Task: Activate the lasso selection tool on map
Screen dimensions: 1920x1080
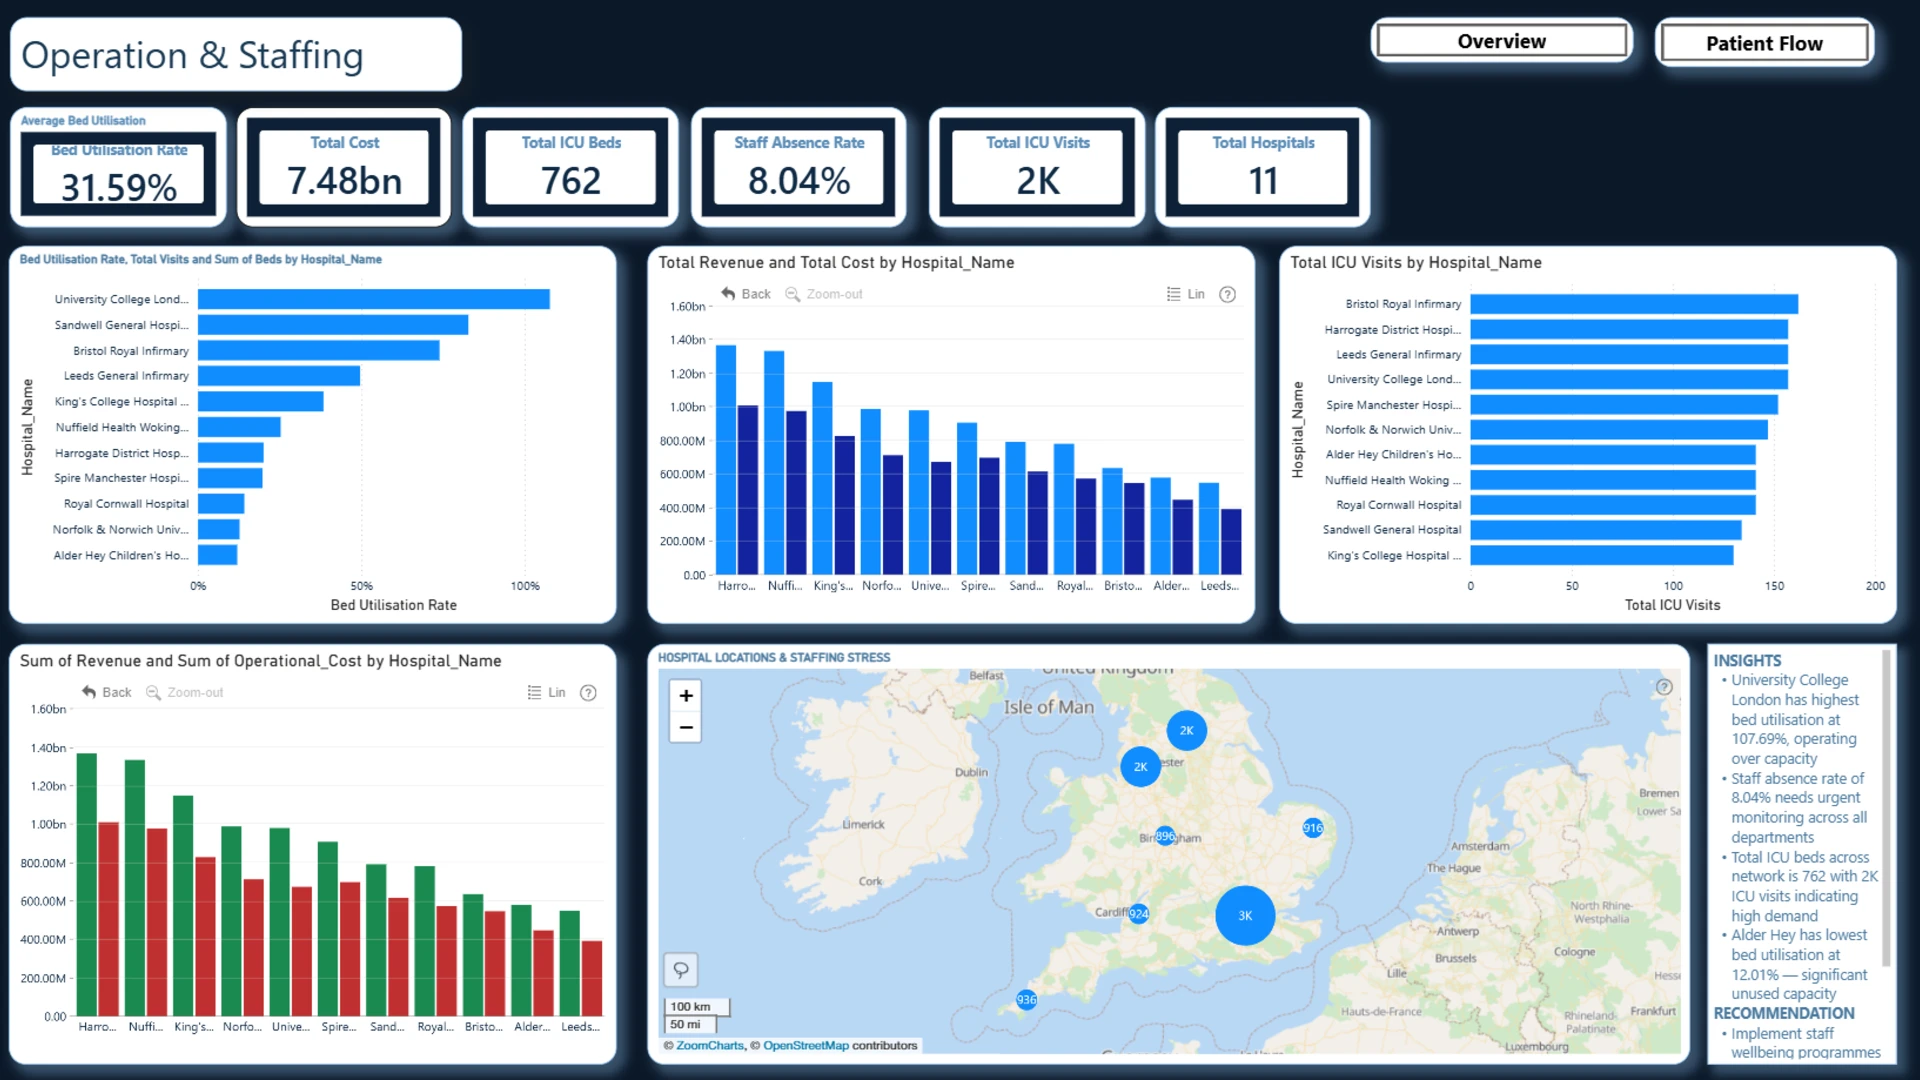Action: 681,970
